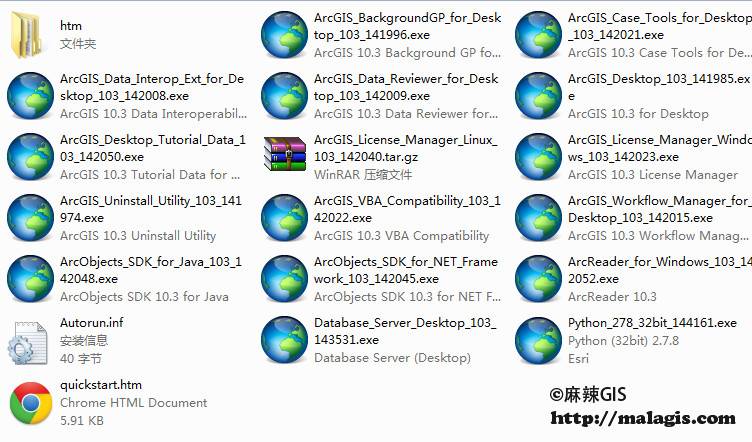Click the Chrome icon for quickstart.htm
Screen dimensions: 752x442
[x=31, y=403]
